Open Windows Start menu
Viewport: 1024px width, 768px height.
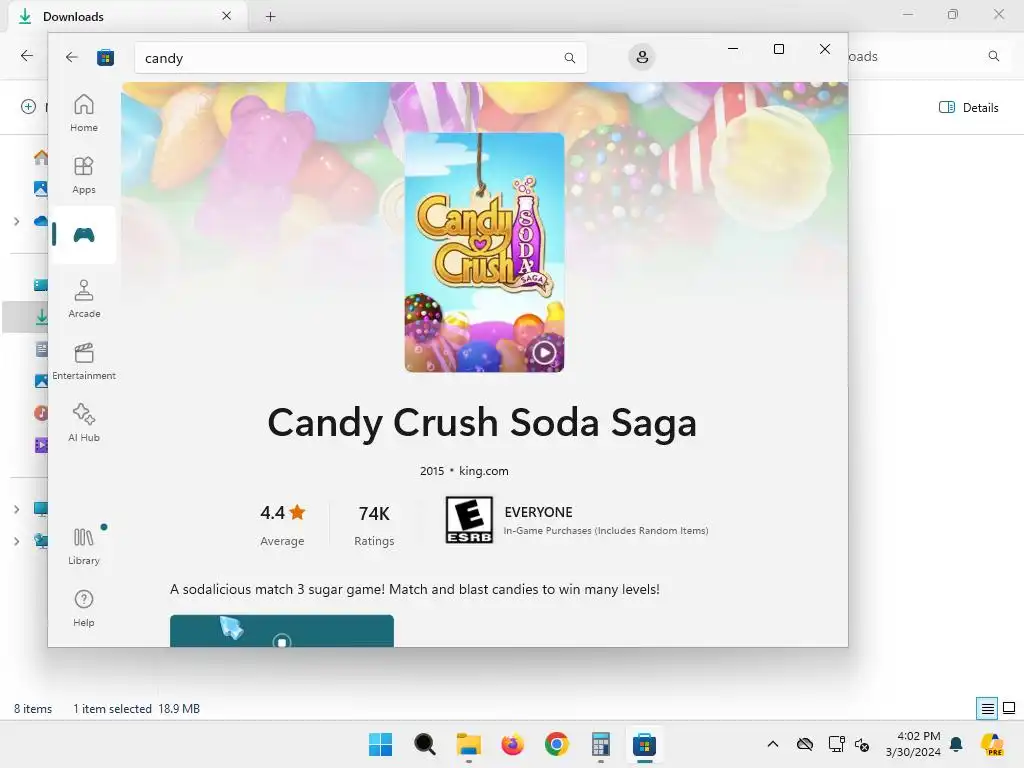(x=380, y=744)
